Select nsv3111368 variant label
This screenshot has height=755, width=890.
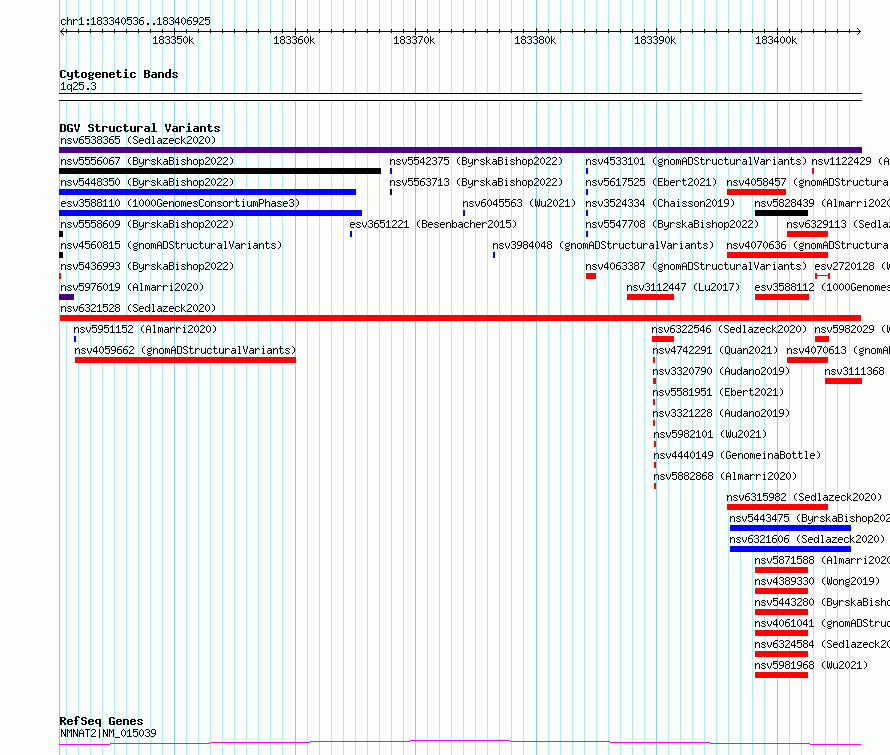click(x=854, y=371)
